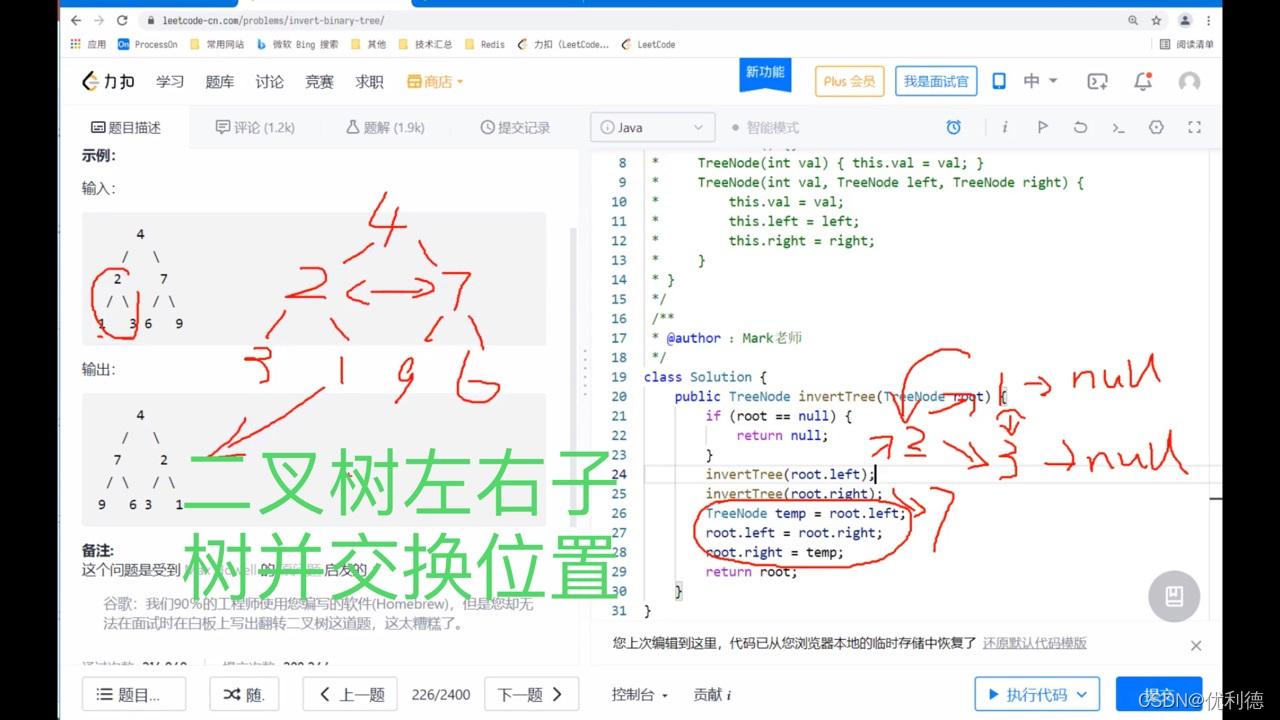1280x720 pixels.
Task: Open 技术汇总 bookmark folder
Action: pyautogui.click(x=425, y=44)
